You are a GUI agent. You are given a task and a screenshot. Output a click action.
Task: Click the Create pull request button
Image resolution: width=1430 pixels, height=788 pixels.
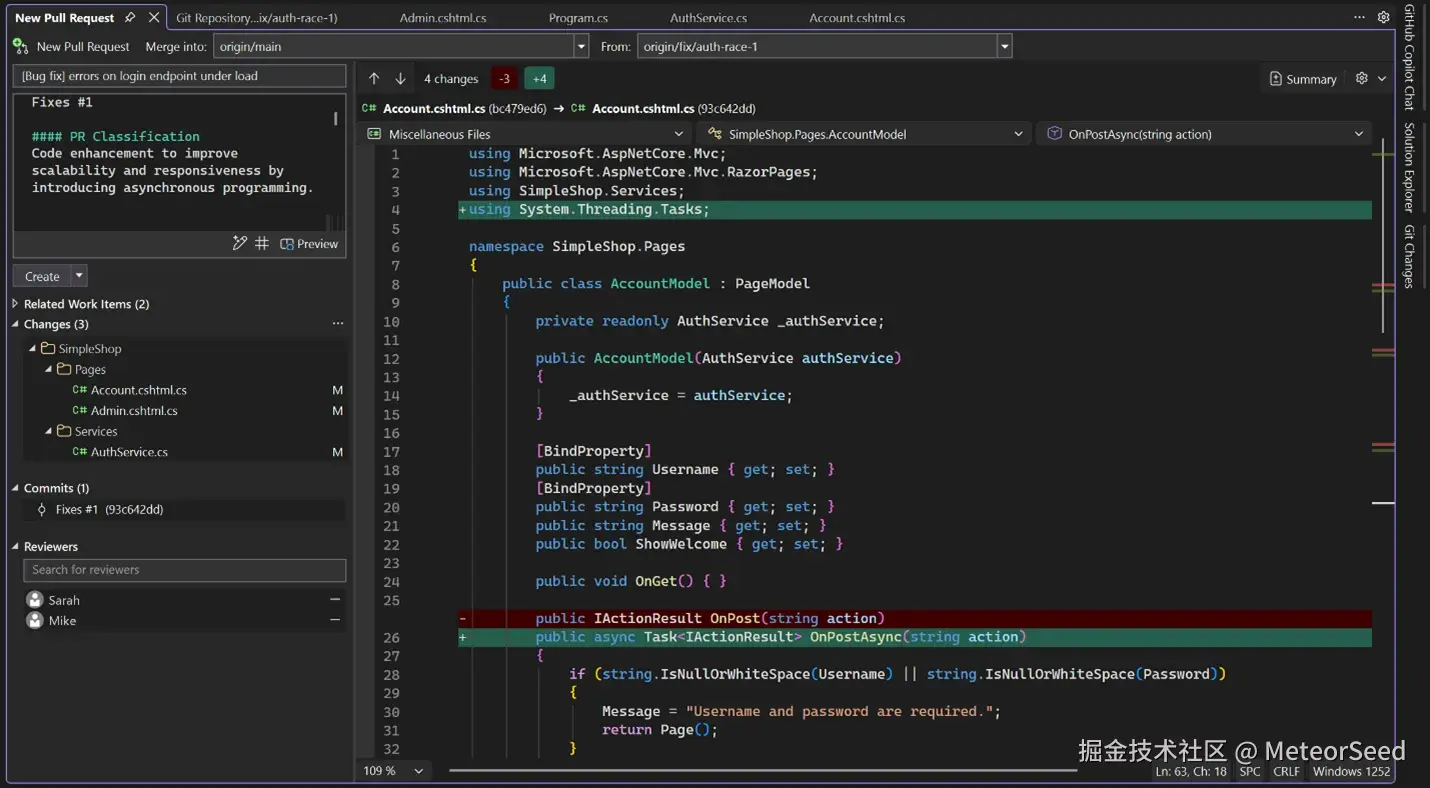(x=42, y=276)
